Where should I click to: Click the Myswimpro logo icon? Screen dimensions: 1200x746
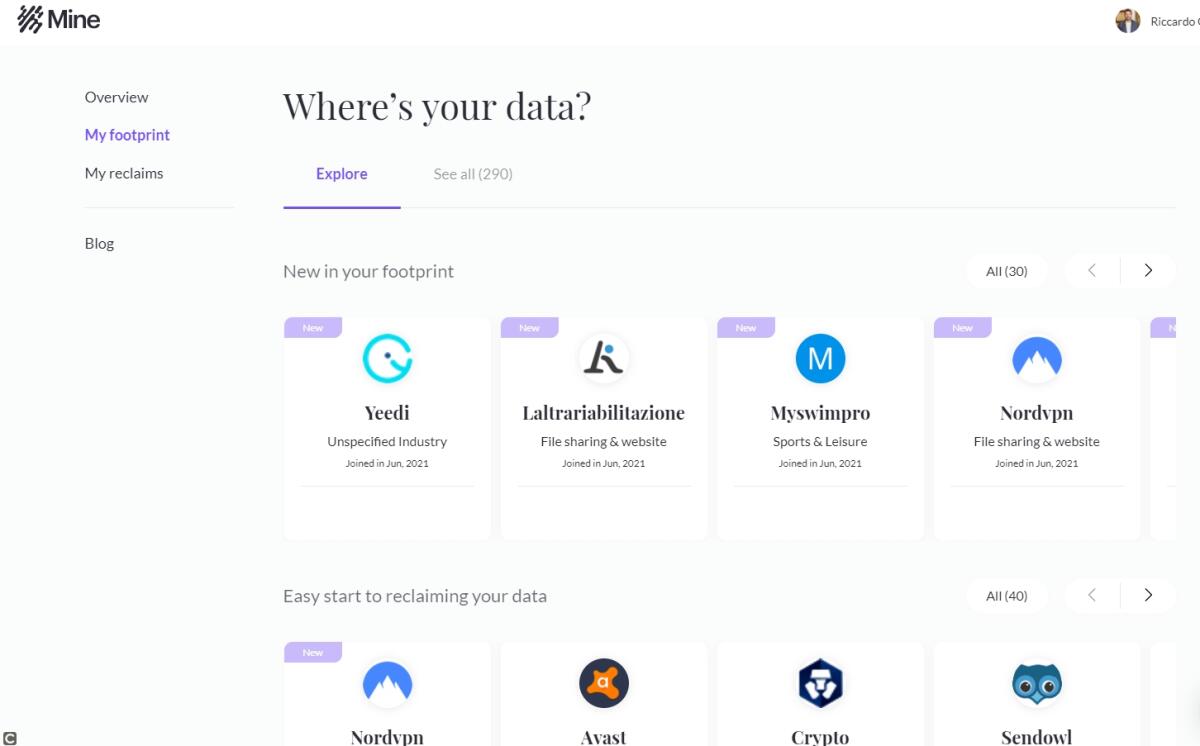coord(820,359)
